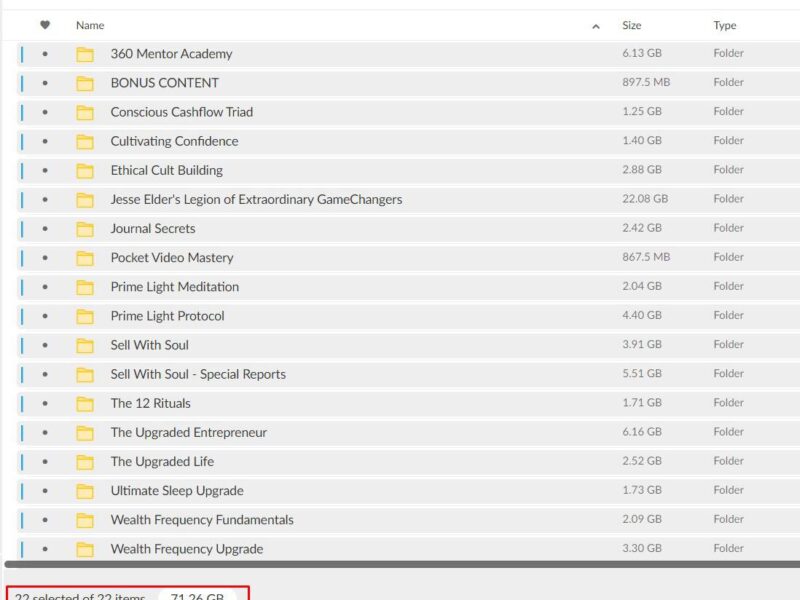Click the Prime Light Protocol folder icon
This screenshot has height=600, width=800.
coord(85,316)
